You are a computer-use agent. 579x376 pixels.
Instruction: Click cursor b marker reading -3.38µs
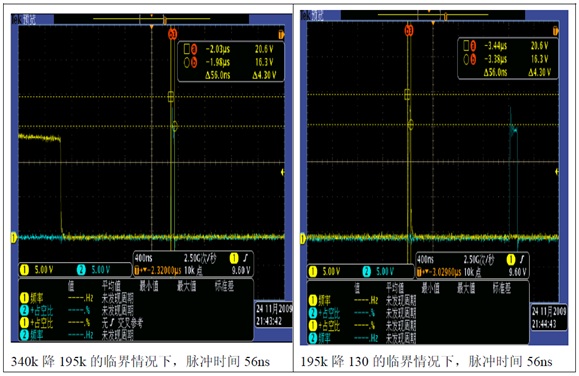(x=473, y=59)
